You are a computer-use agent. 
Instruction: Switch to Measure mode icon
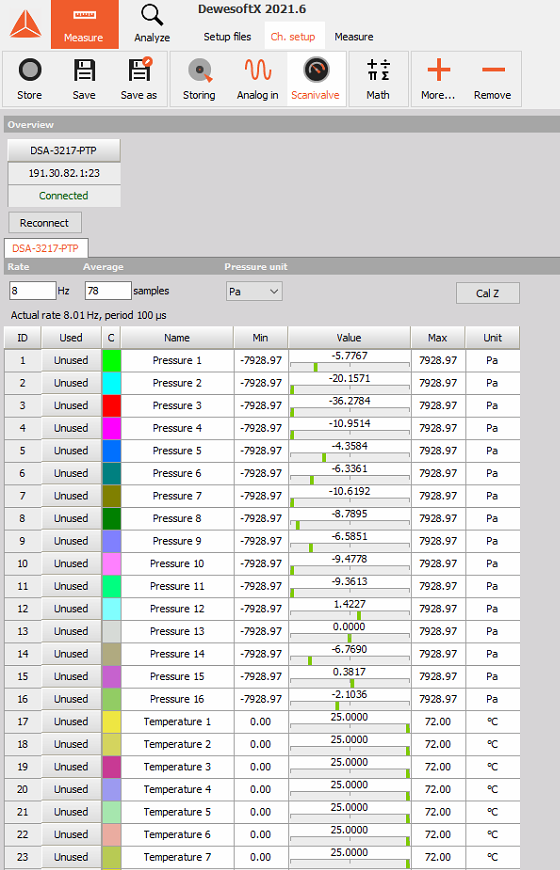[84, 24]
